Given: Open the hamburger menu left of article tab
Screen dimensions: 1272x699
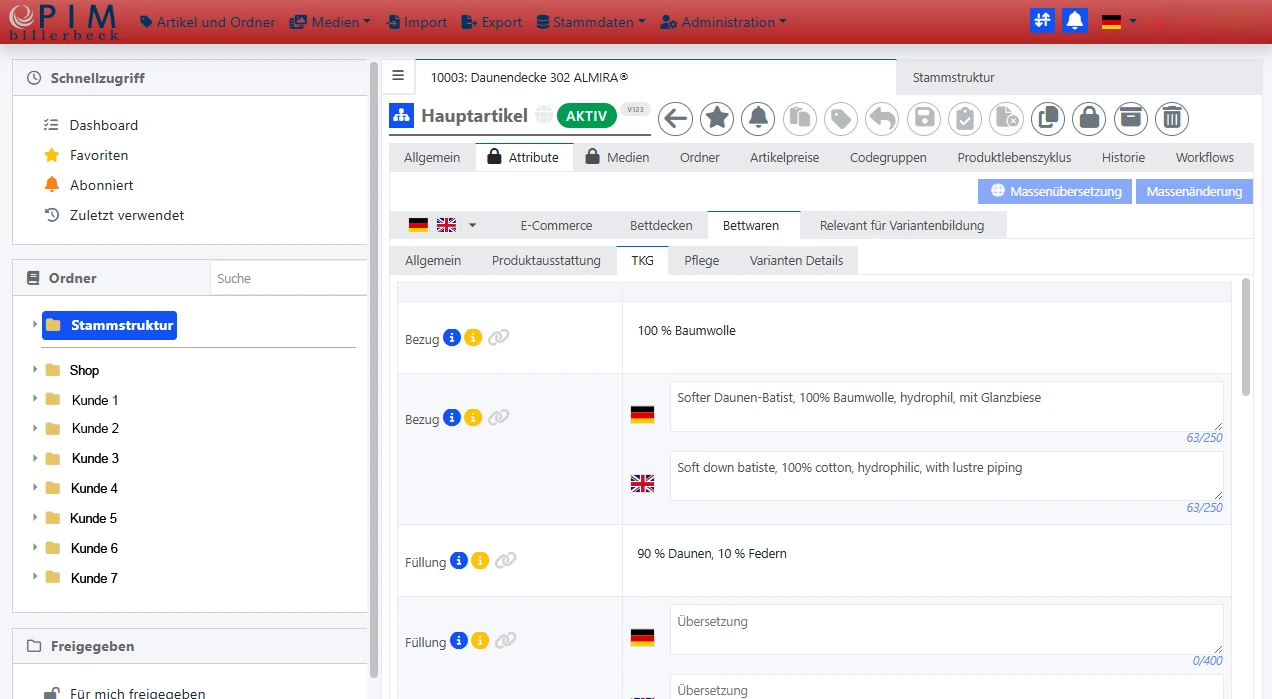Looking at the screenshot, I should [x=398, y=75].
